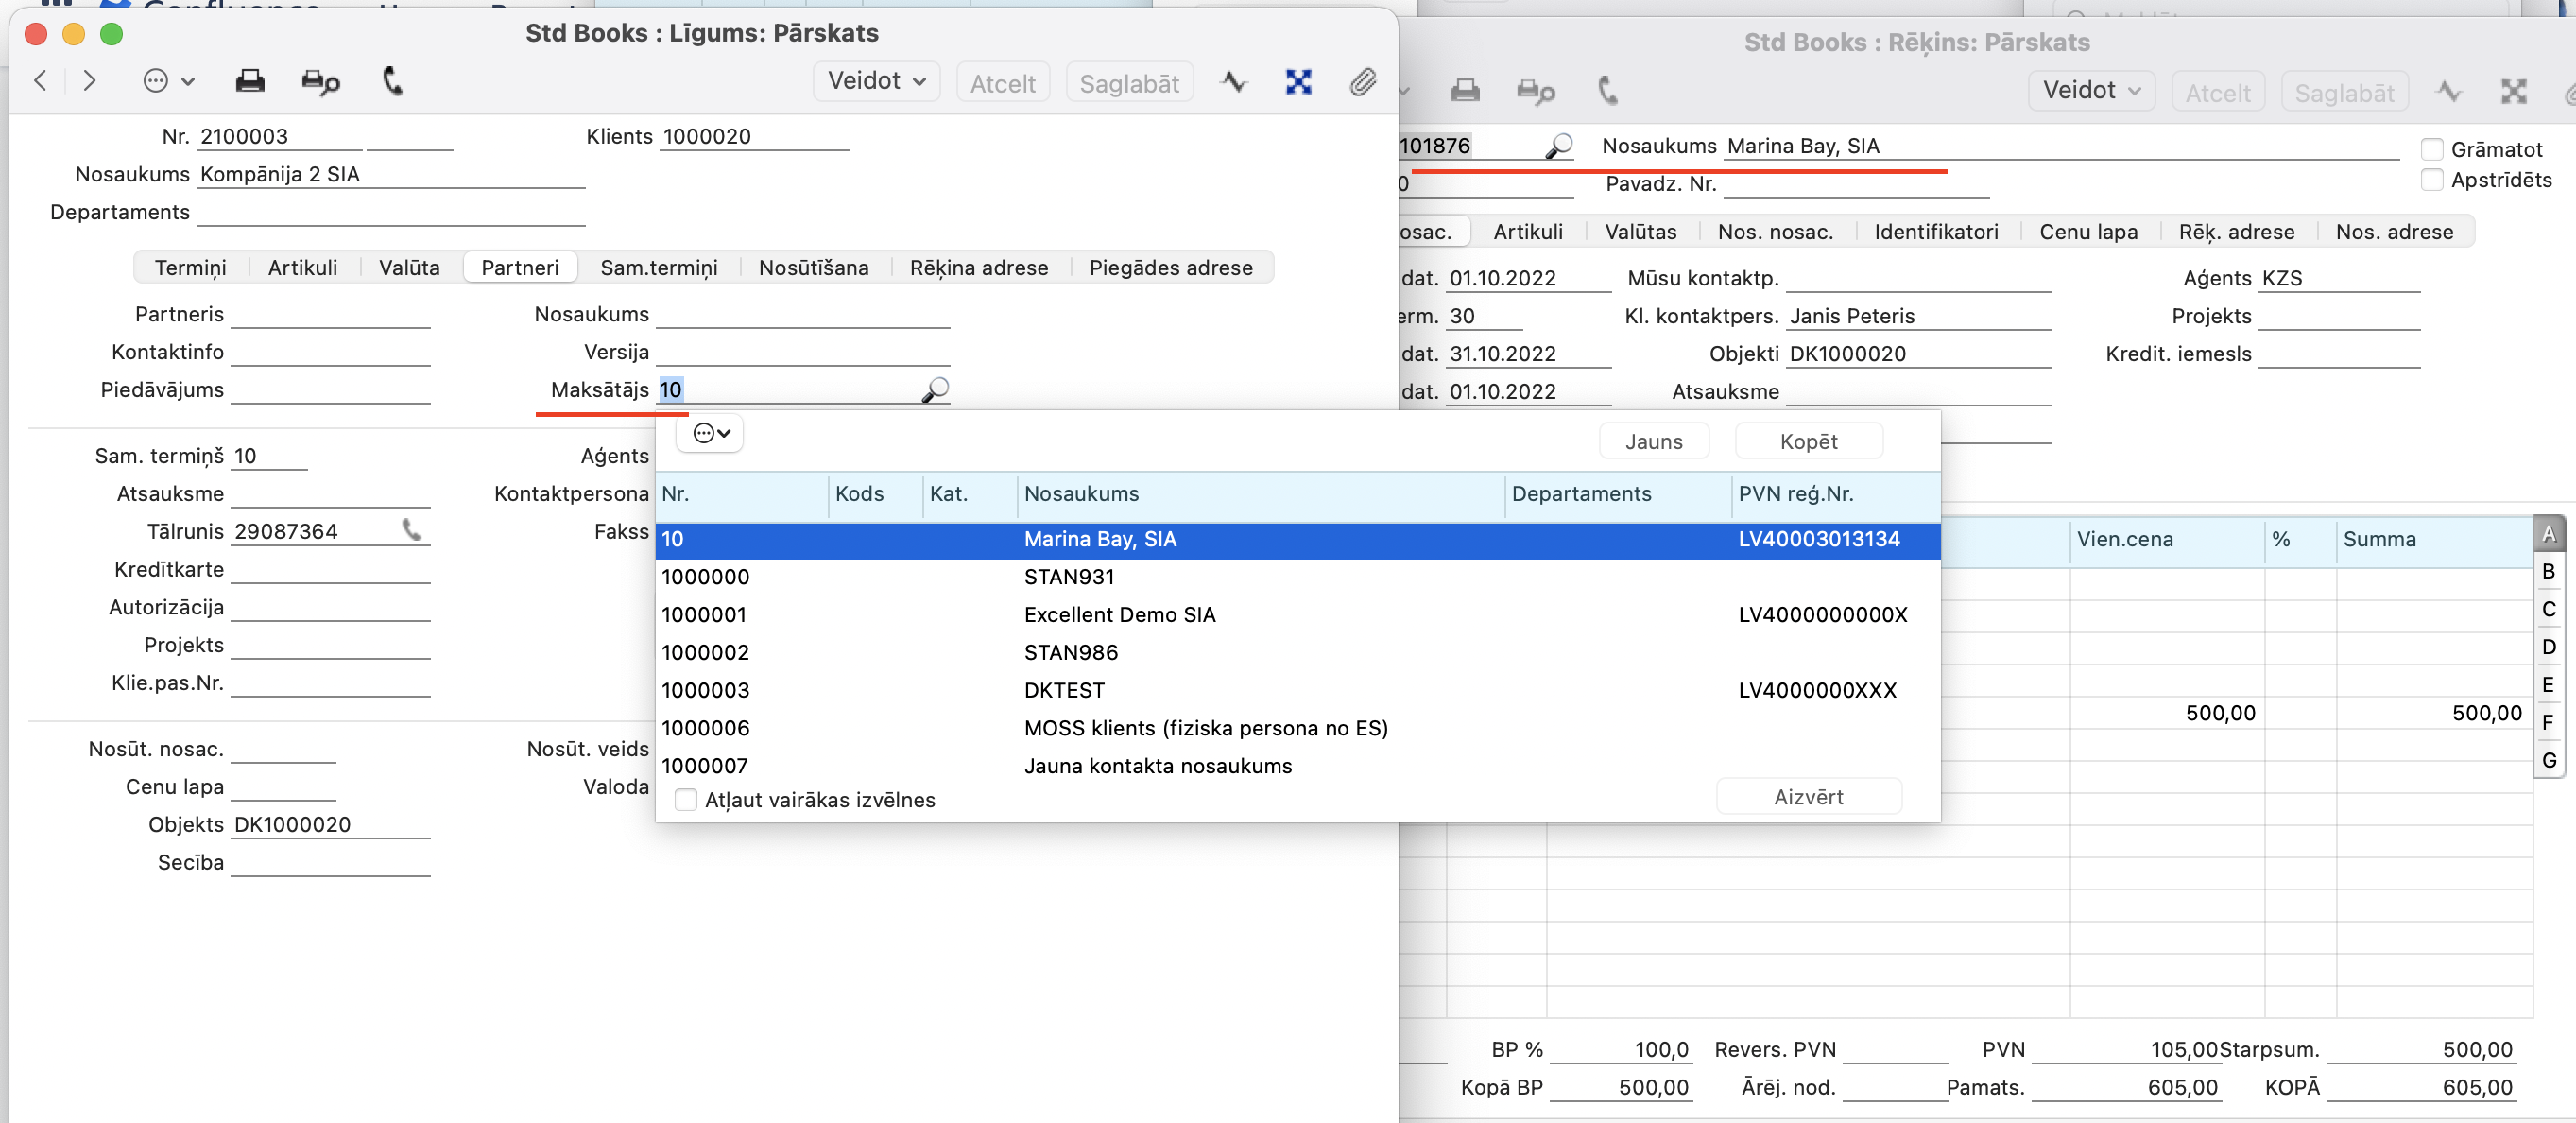This screenshot has width=2576, height=1123.
Task: Open the ellipsis actions menu in Līgums toolbar
Action: pos(167,81)
